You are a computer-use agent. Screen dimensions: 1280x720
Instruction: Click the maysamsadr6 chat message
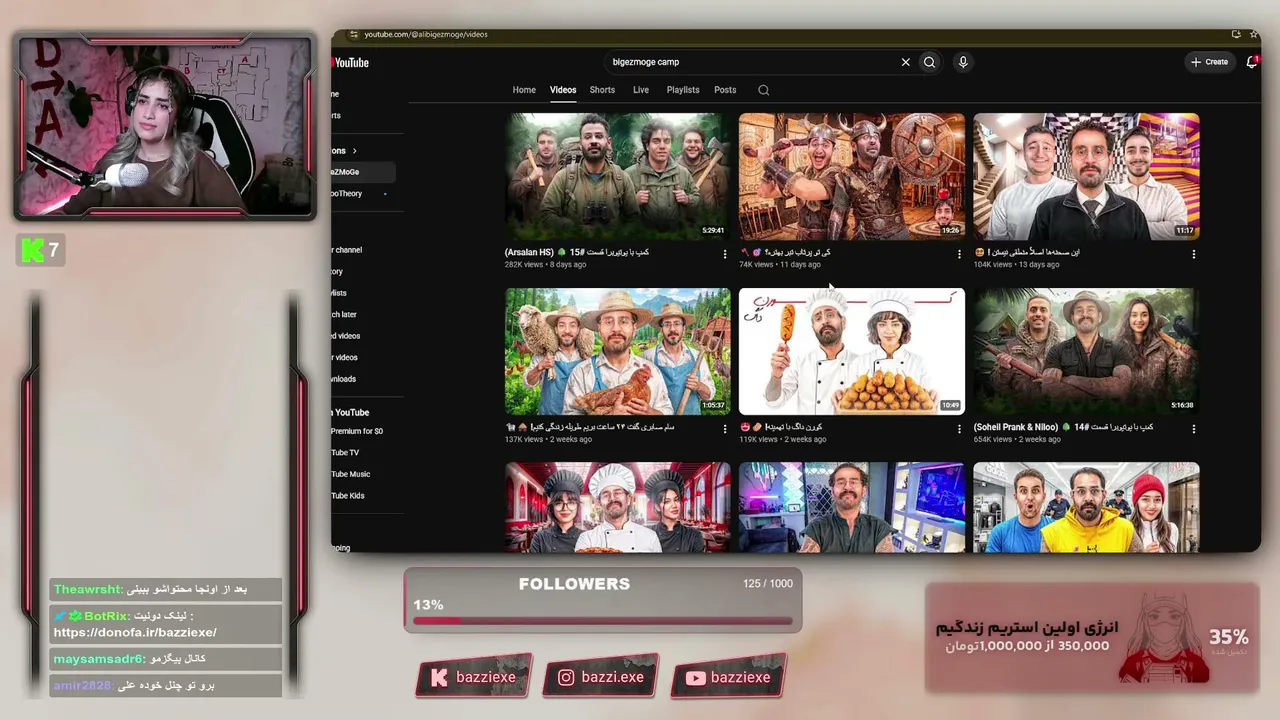tap(166, 659)
